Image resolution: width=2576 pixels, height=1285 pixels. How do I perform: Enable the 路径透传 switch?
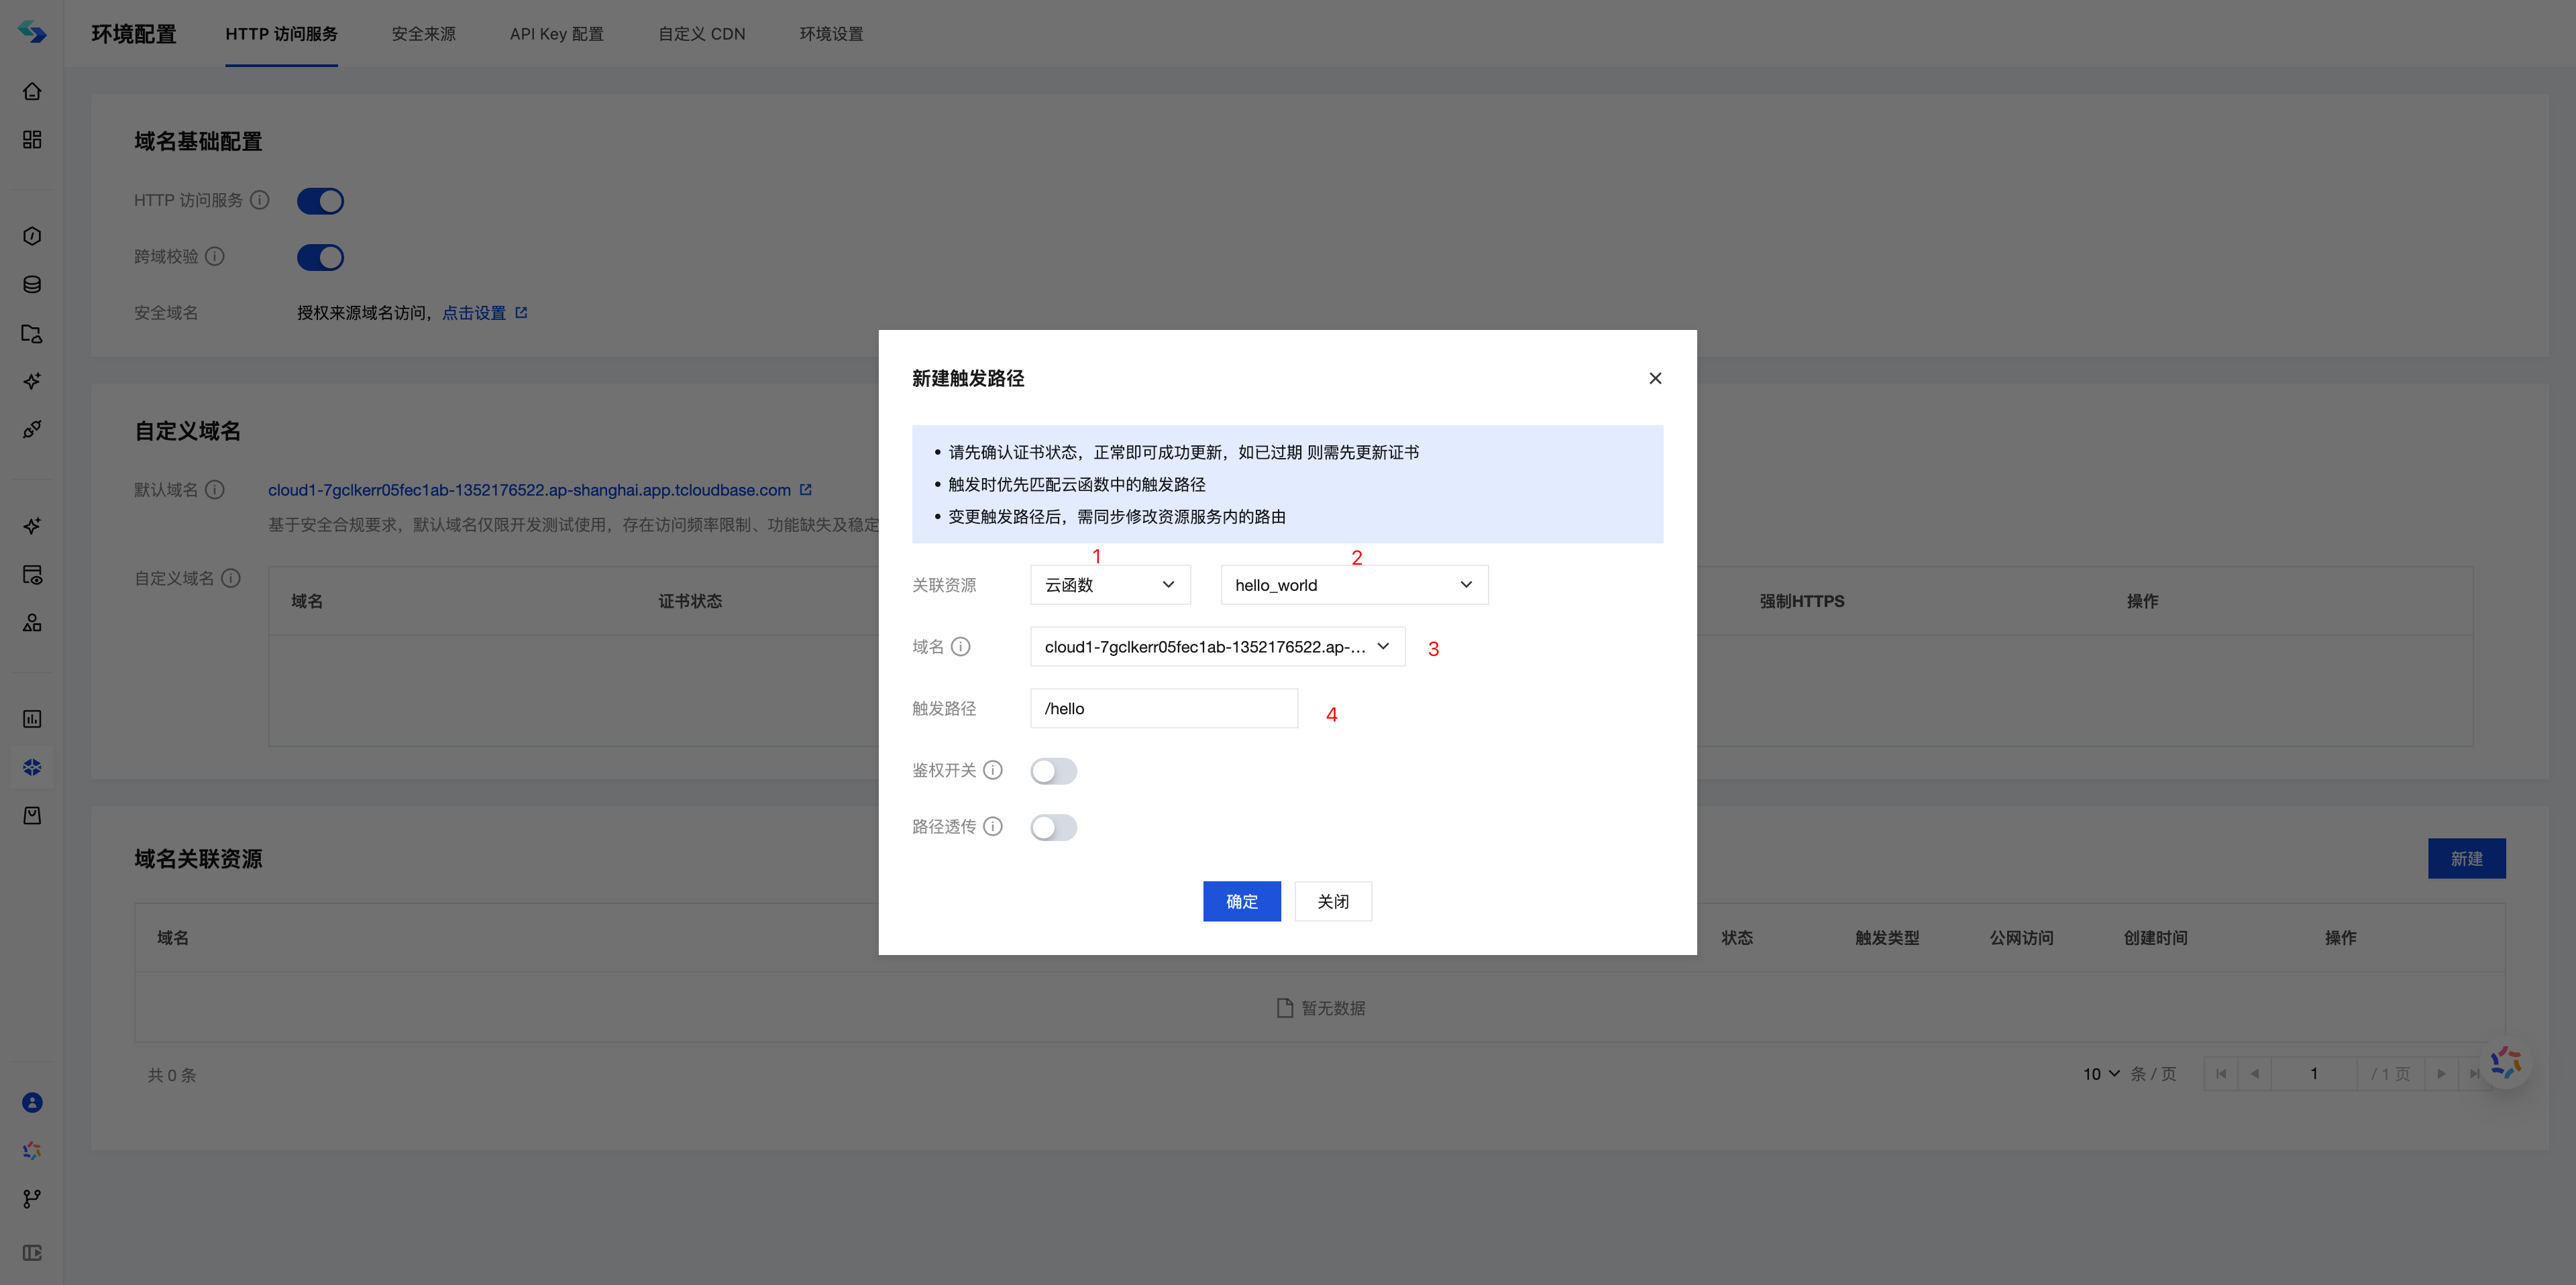pos(1054,827)
